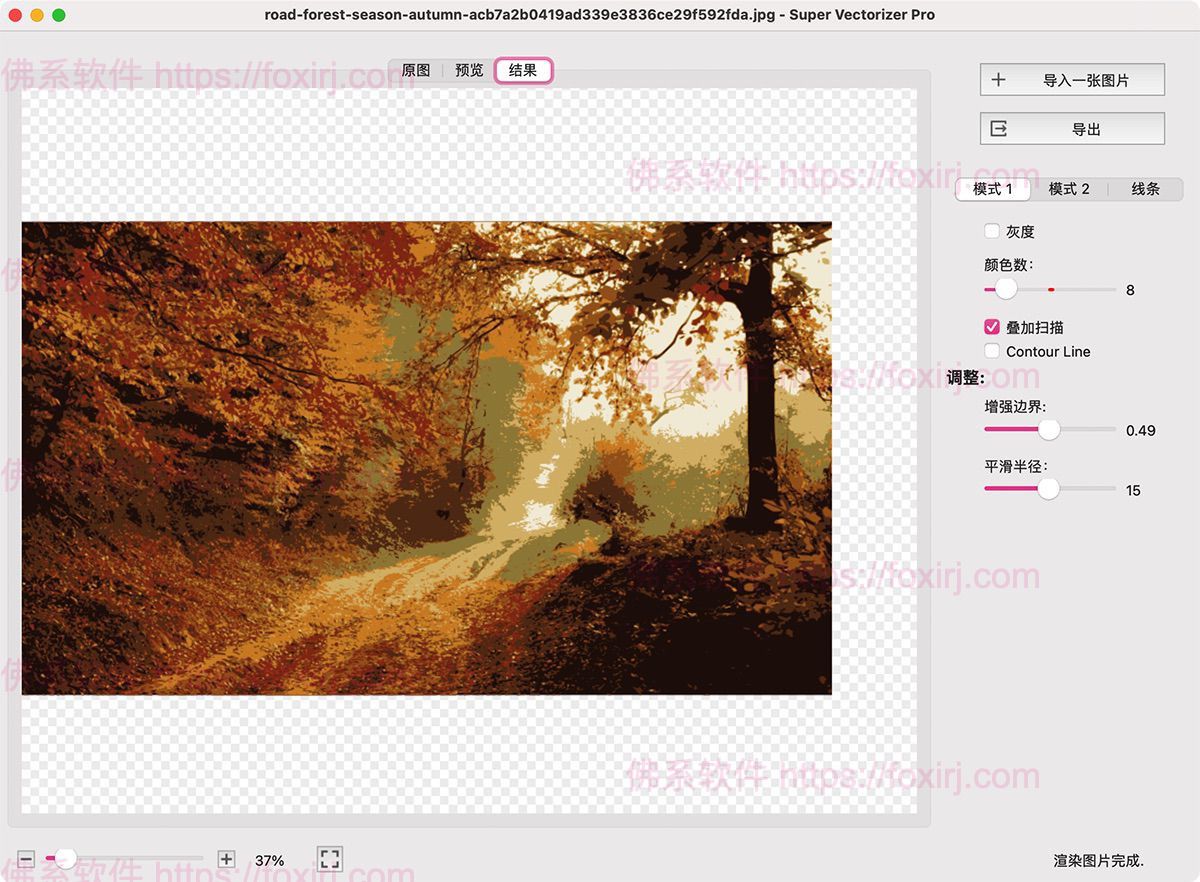Click the plus icon on the import button

(x=997, y=79)
